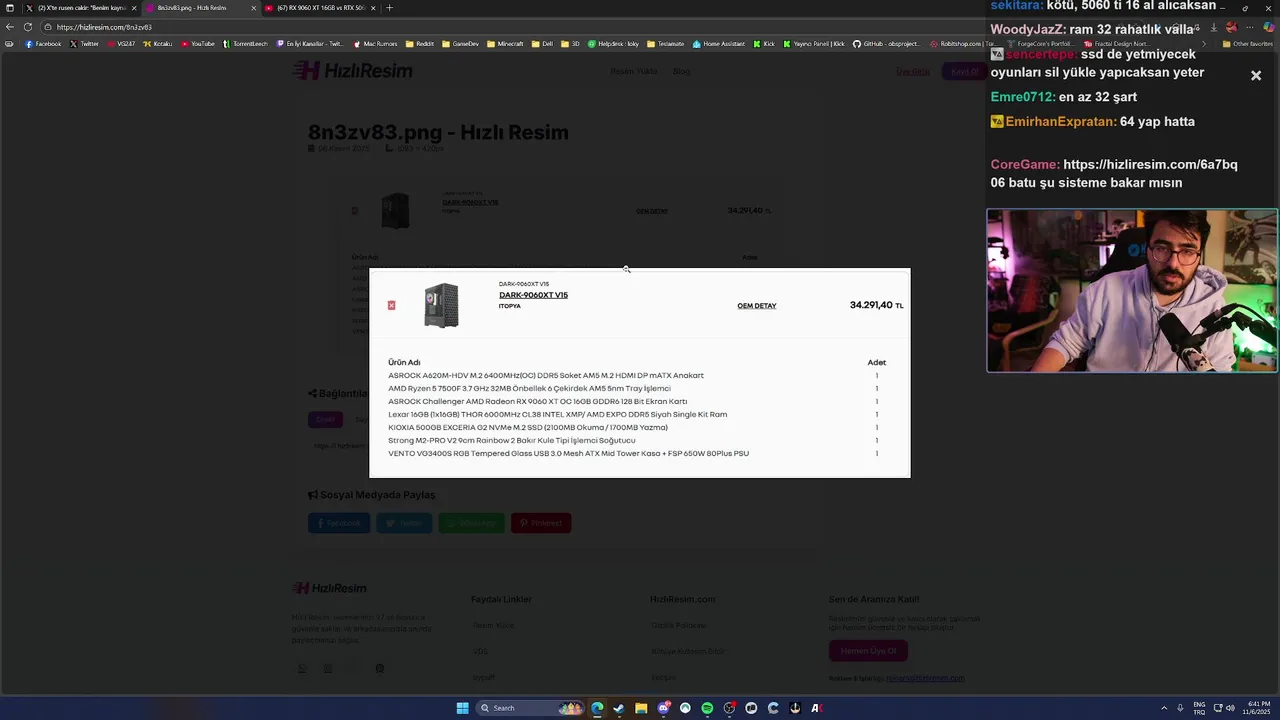Open Steam from the taskbar

[619, 708]
